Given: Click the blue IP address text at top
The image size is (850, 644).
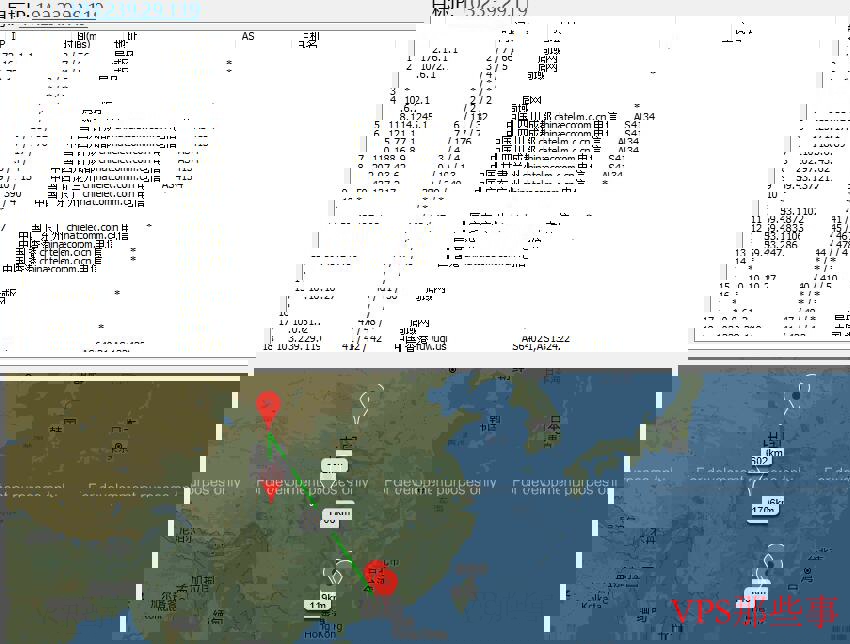Looking at the screenshot, I should pos(150,9).
